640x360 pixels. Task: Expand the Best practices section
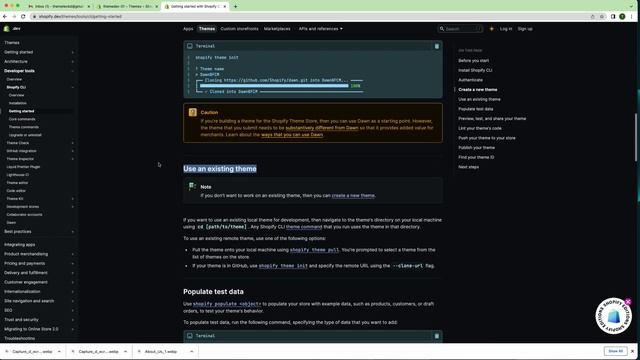pyautogui.click(x=73, y=232)
